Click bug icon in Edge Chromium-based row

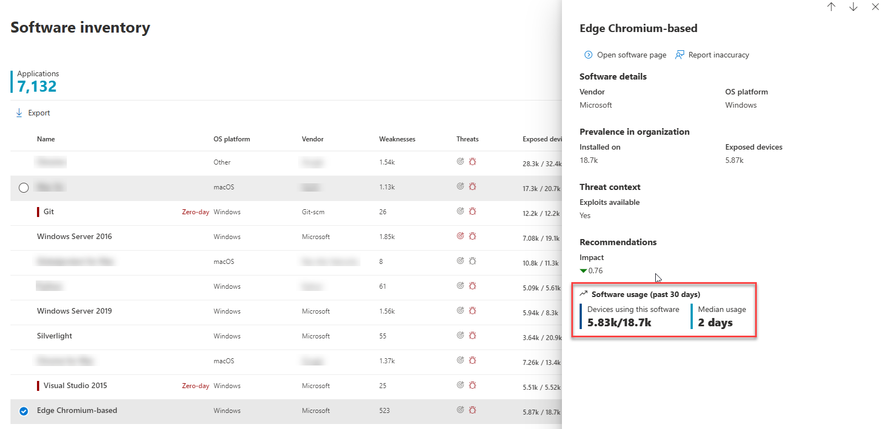pyautogui.click(x=473, y=410)
